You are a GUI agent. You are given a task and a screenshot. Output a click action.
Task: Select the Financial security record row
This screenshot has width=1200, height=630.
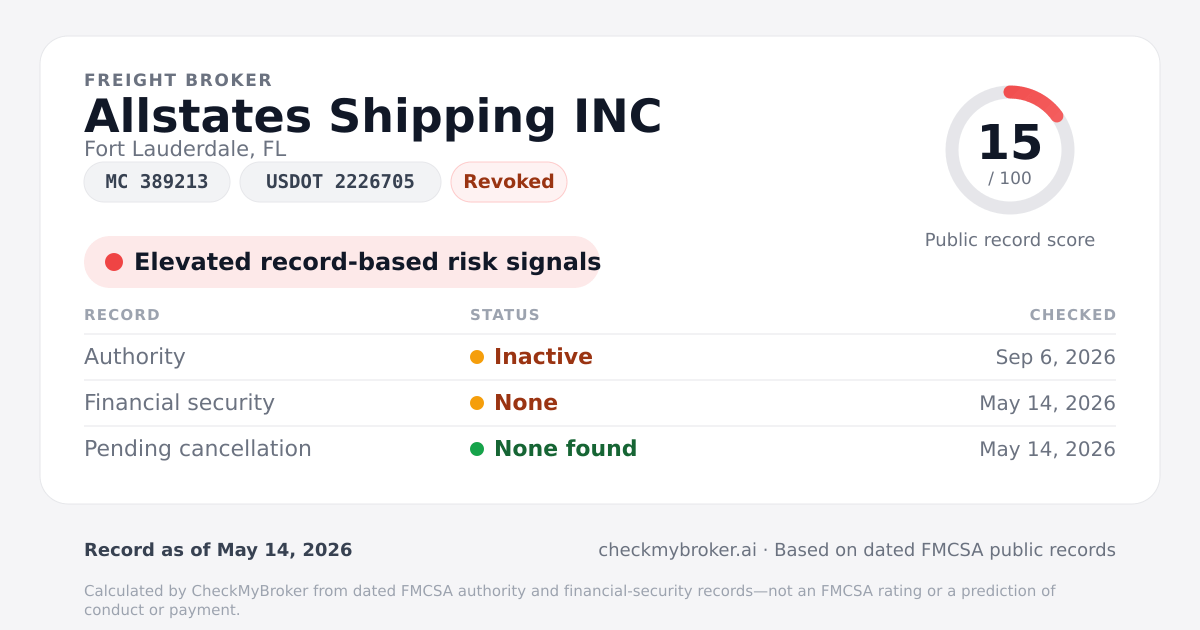click(600, 403)
